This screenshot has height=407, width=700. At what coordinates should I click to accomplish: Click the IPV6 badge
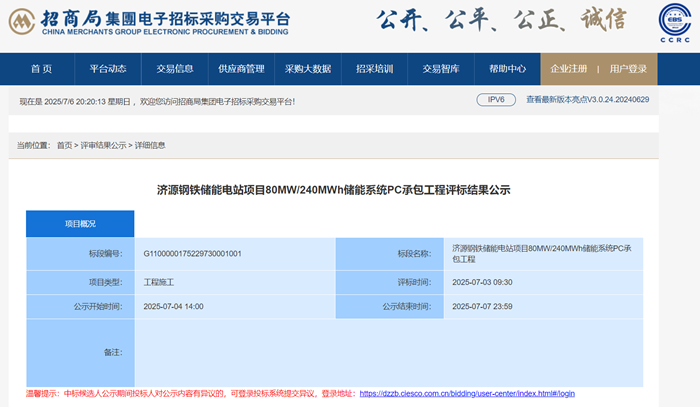click(x=496, y=100)
